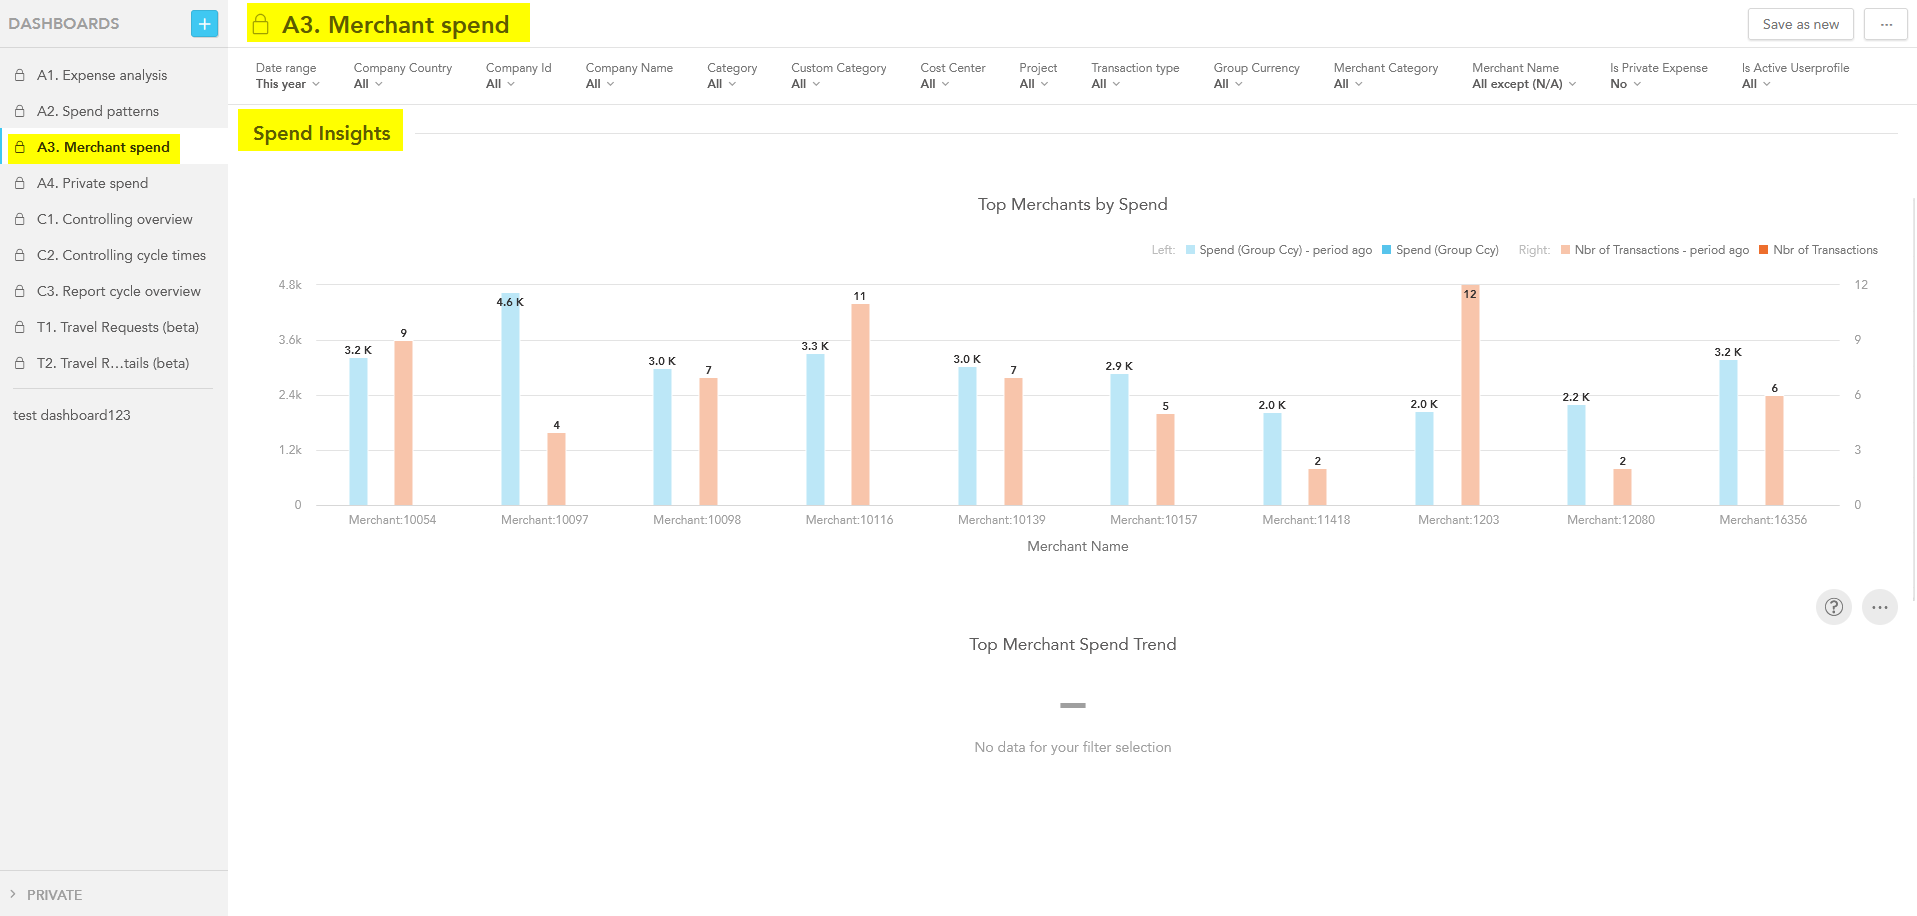Click the plus icon to add dashboard

(204, 24)
